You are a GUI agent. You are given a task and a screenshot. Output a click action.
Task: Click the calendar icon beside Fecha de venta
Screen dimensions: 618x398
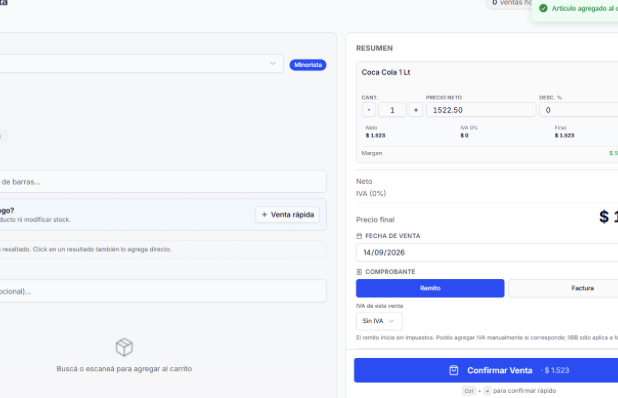click(x=359, y=236)
